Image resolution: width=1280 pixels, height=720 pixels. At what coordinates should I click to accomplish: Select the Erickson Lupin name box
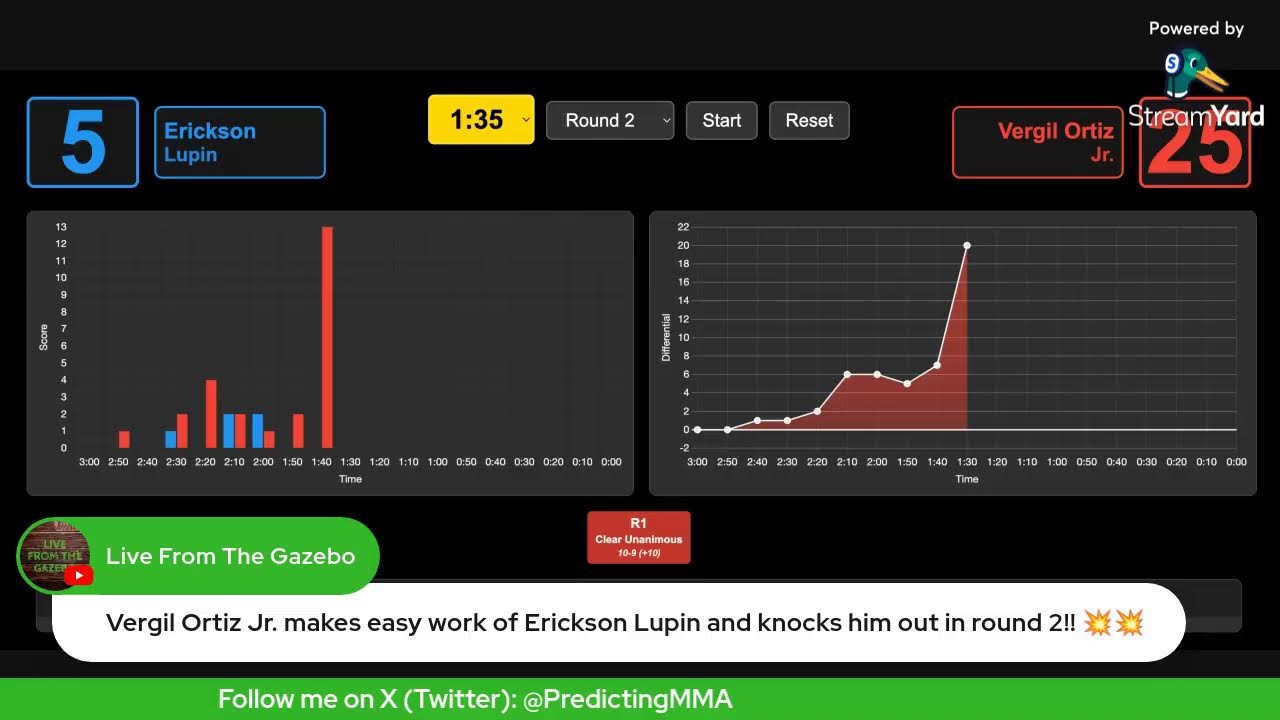[x=240, y=142]
